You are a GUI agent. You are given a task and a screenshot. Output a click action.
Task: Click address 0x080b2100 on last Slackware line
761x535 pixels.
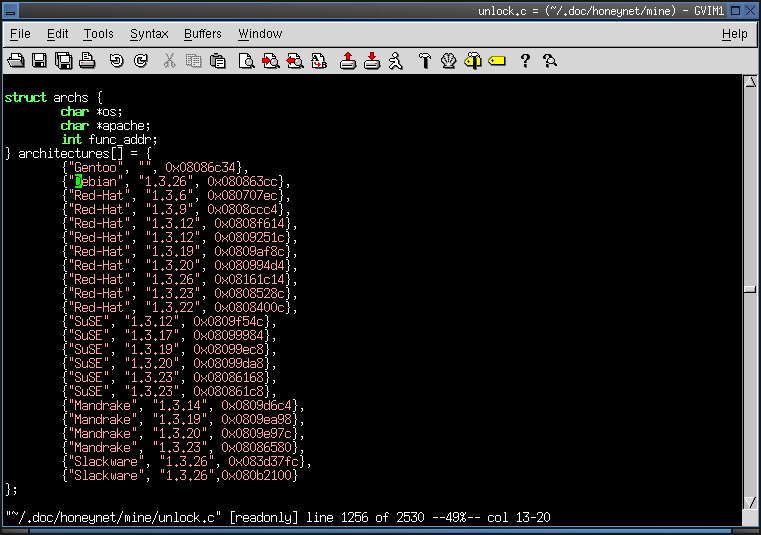(x=256, y=475)
